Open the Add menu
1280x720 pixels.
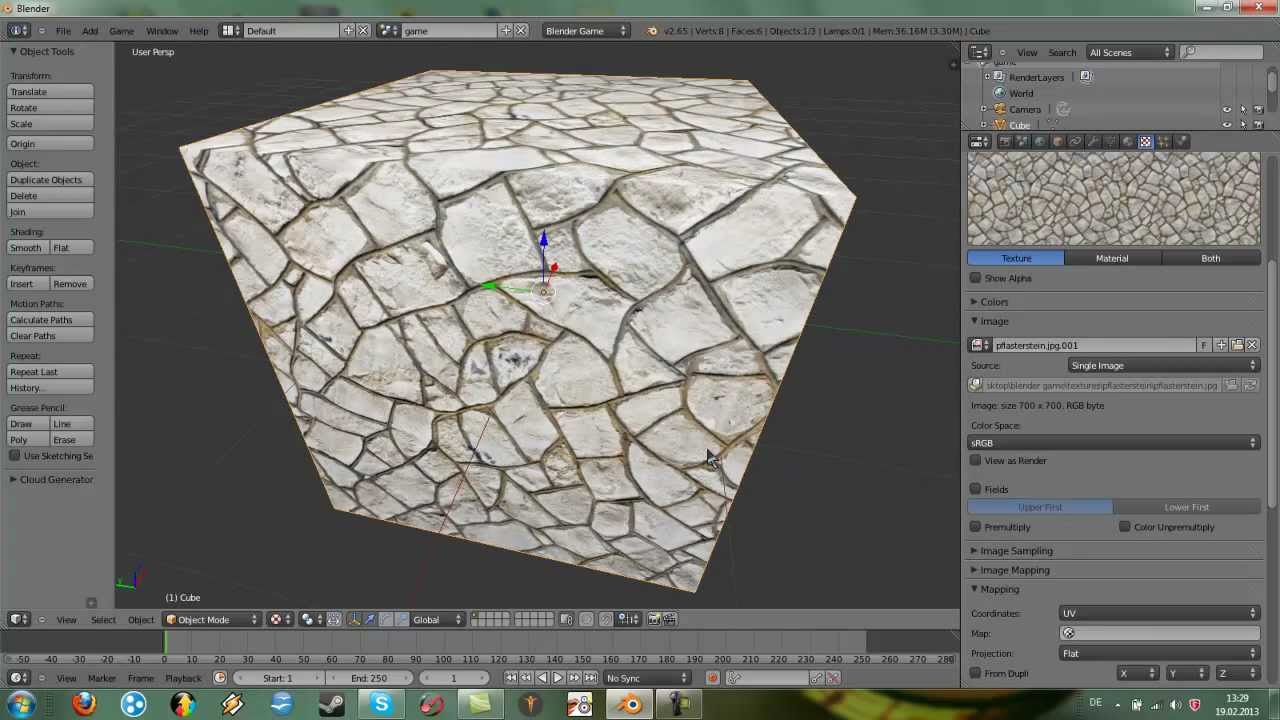point(90,31)
